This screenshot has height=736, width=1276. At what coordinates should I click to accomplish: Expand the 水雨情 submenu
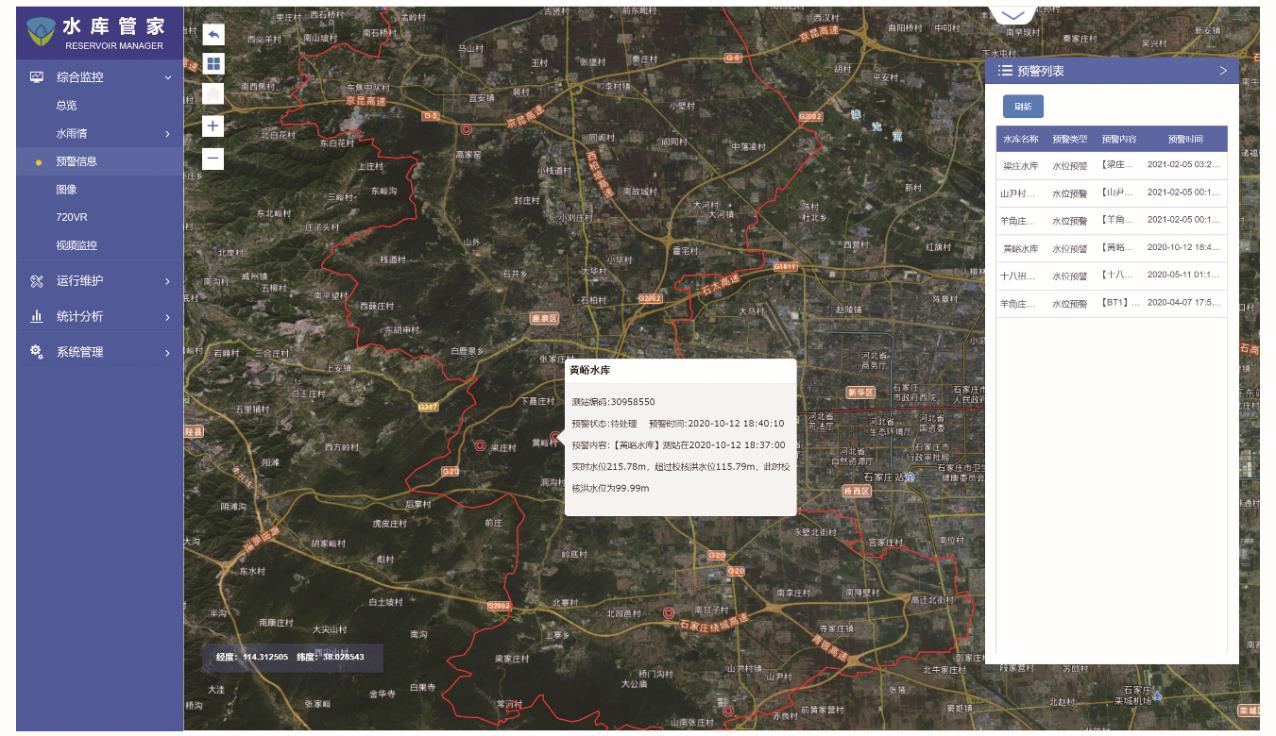(167, 133)
